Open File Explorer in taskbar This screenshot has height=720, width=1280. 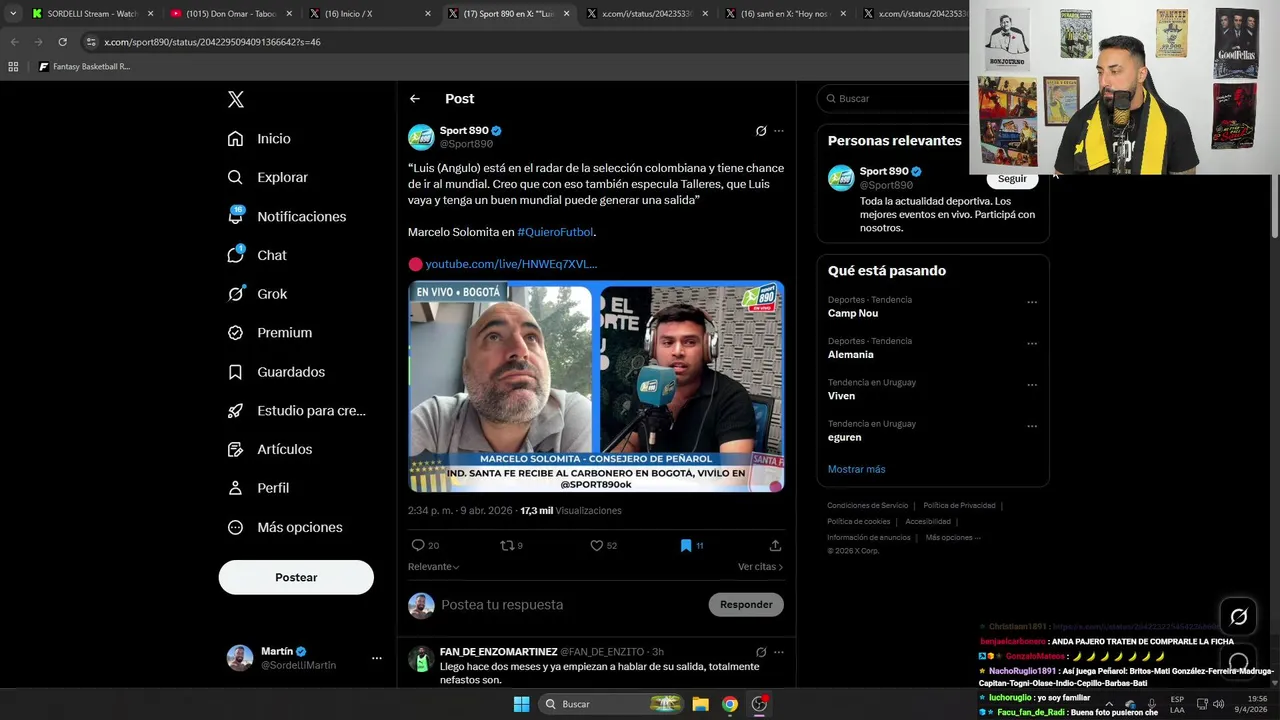701,704
